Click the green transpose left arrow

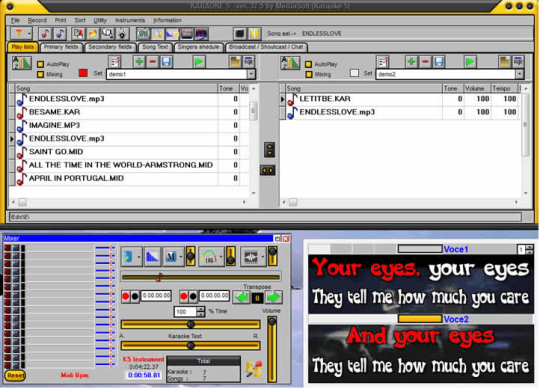click(241, 297)
